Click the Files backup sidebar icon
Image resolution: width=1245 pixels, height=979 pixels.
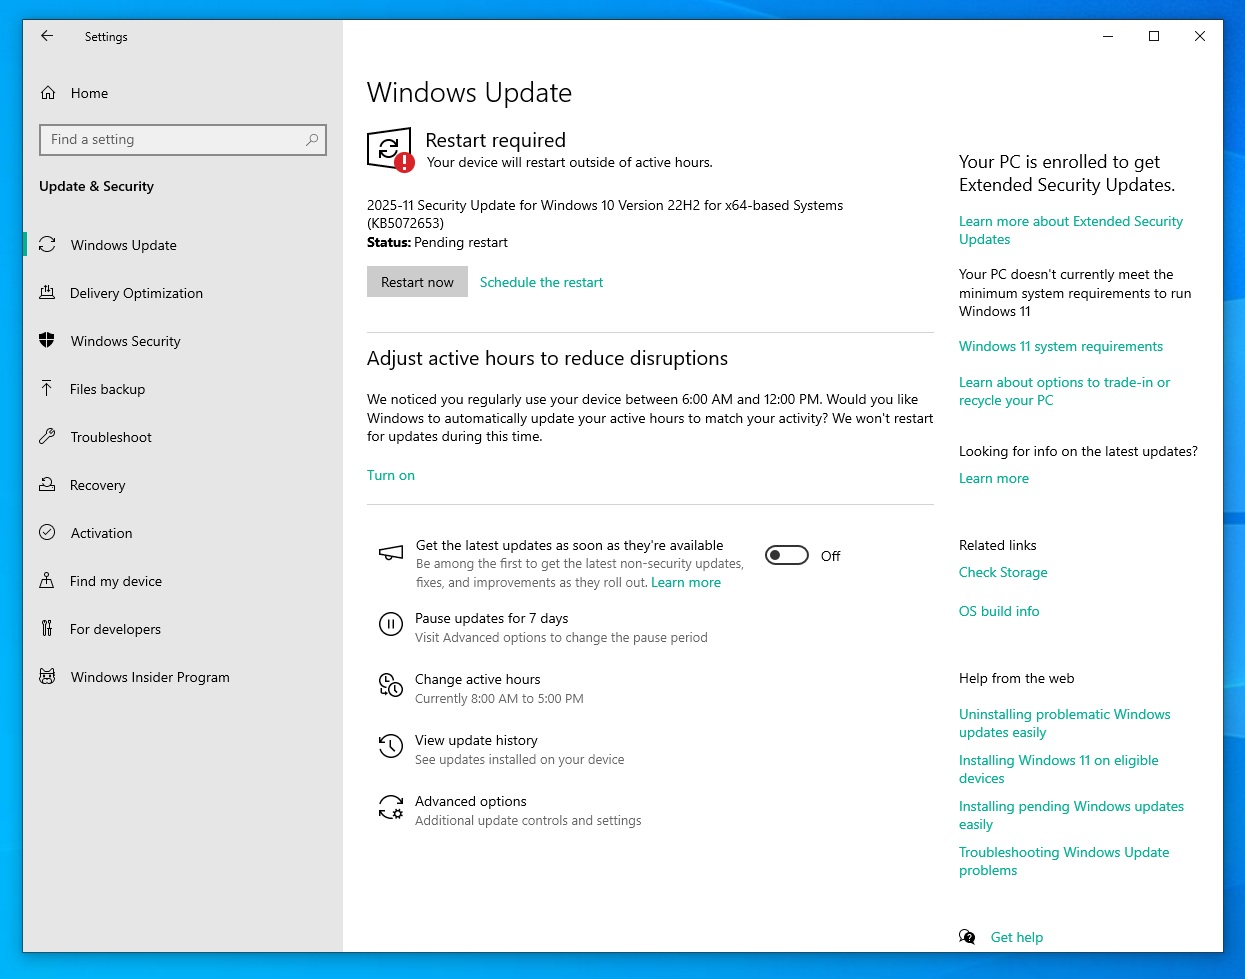(47, 389)
